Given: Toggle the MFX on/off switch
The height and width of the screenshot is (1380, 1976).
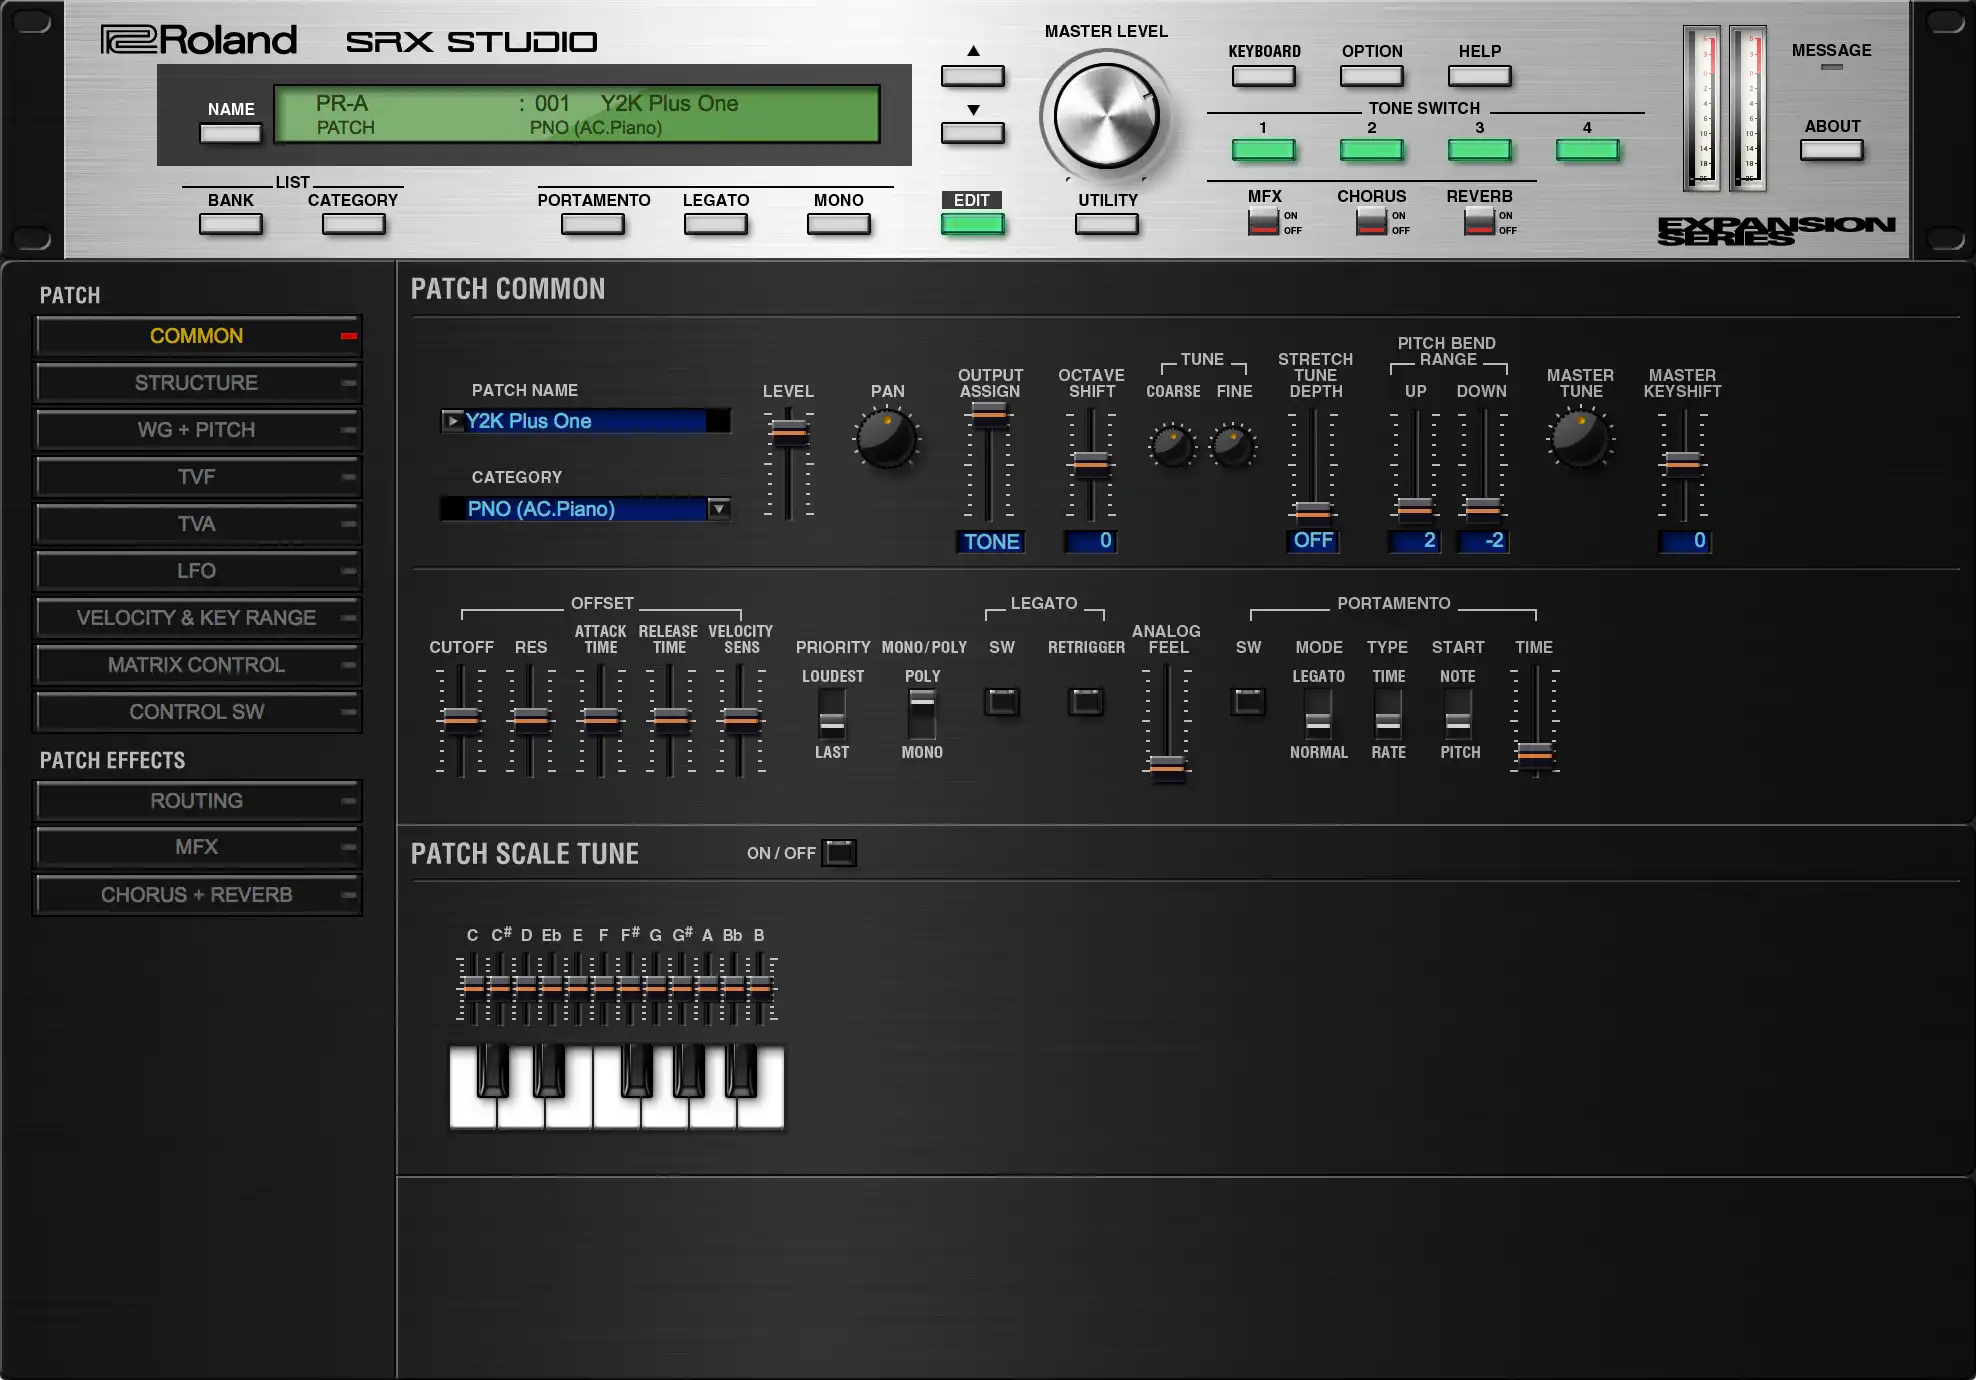Looking at the screenshot, I should point(1263,222).
